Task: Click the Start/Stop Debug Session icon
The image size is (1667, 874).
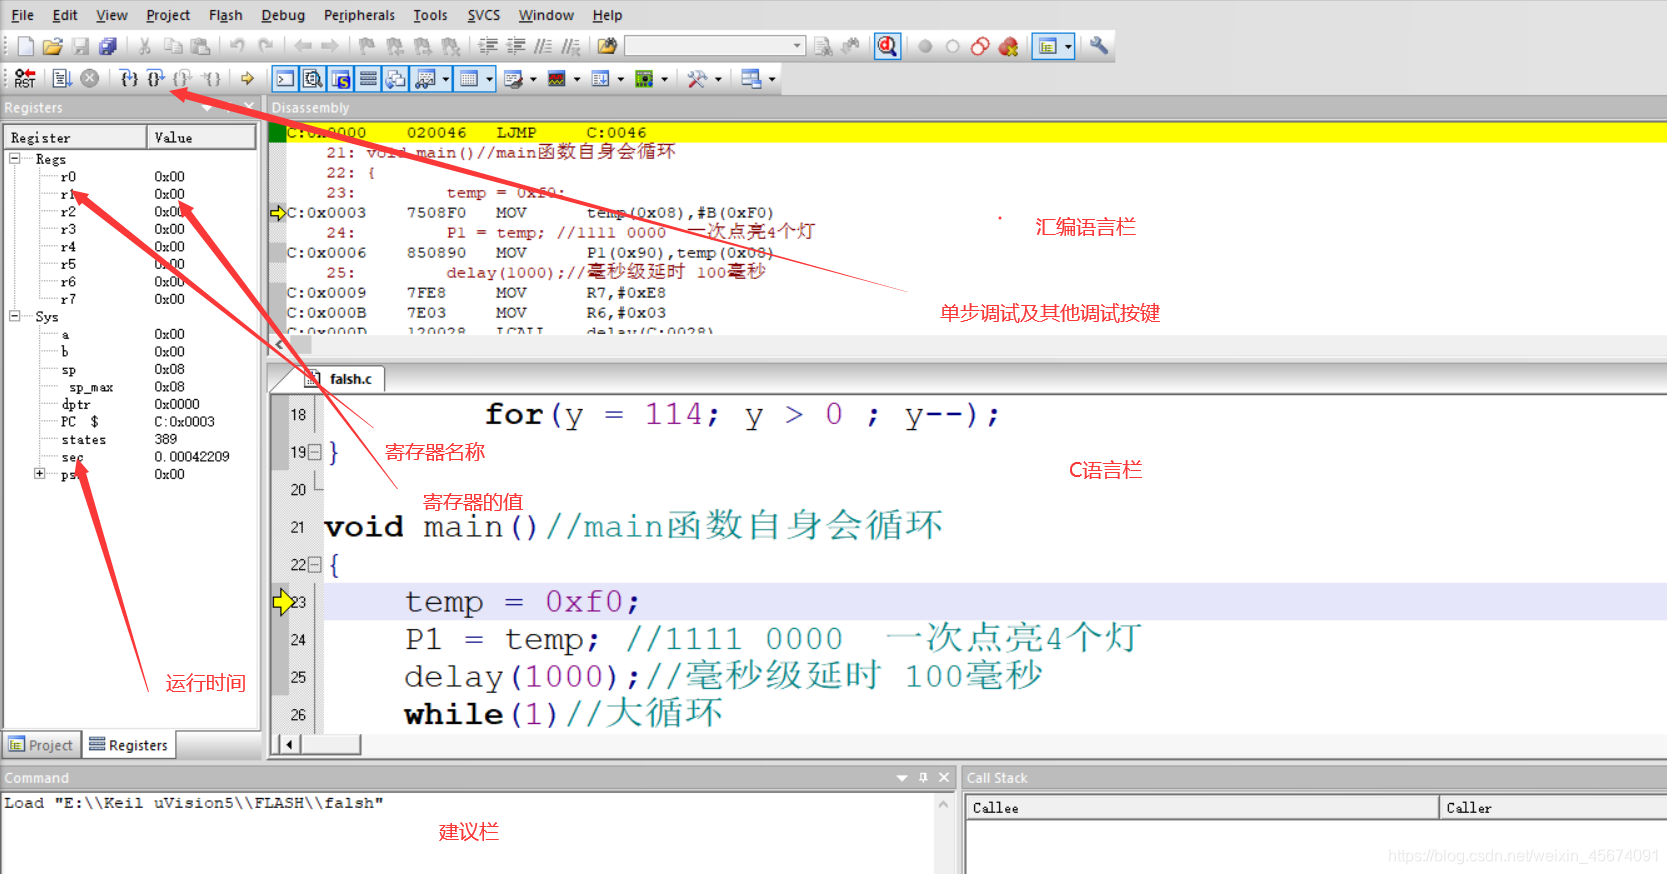Action: (x=887, y=46)
